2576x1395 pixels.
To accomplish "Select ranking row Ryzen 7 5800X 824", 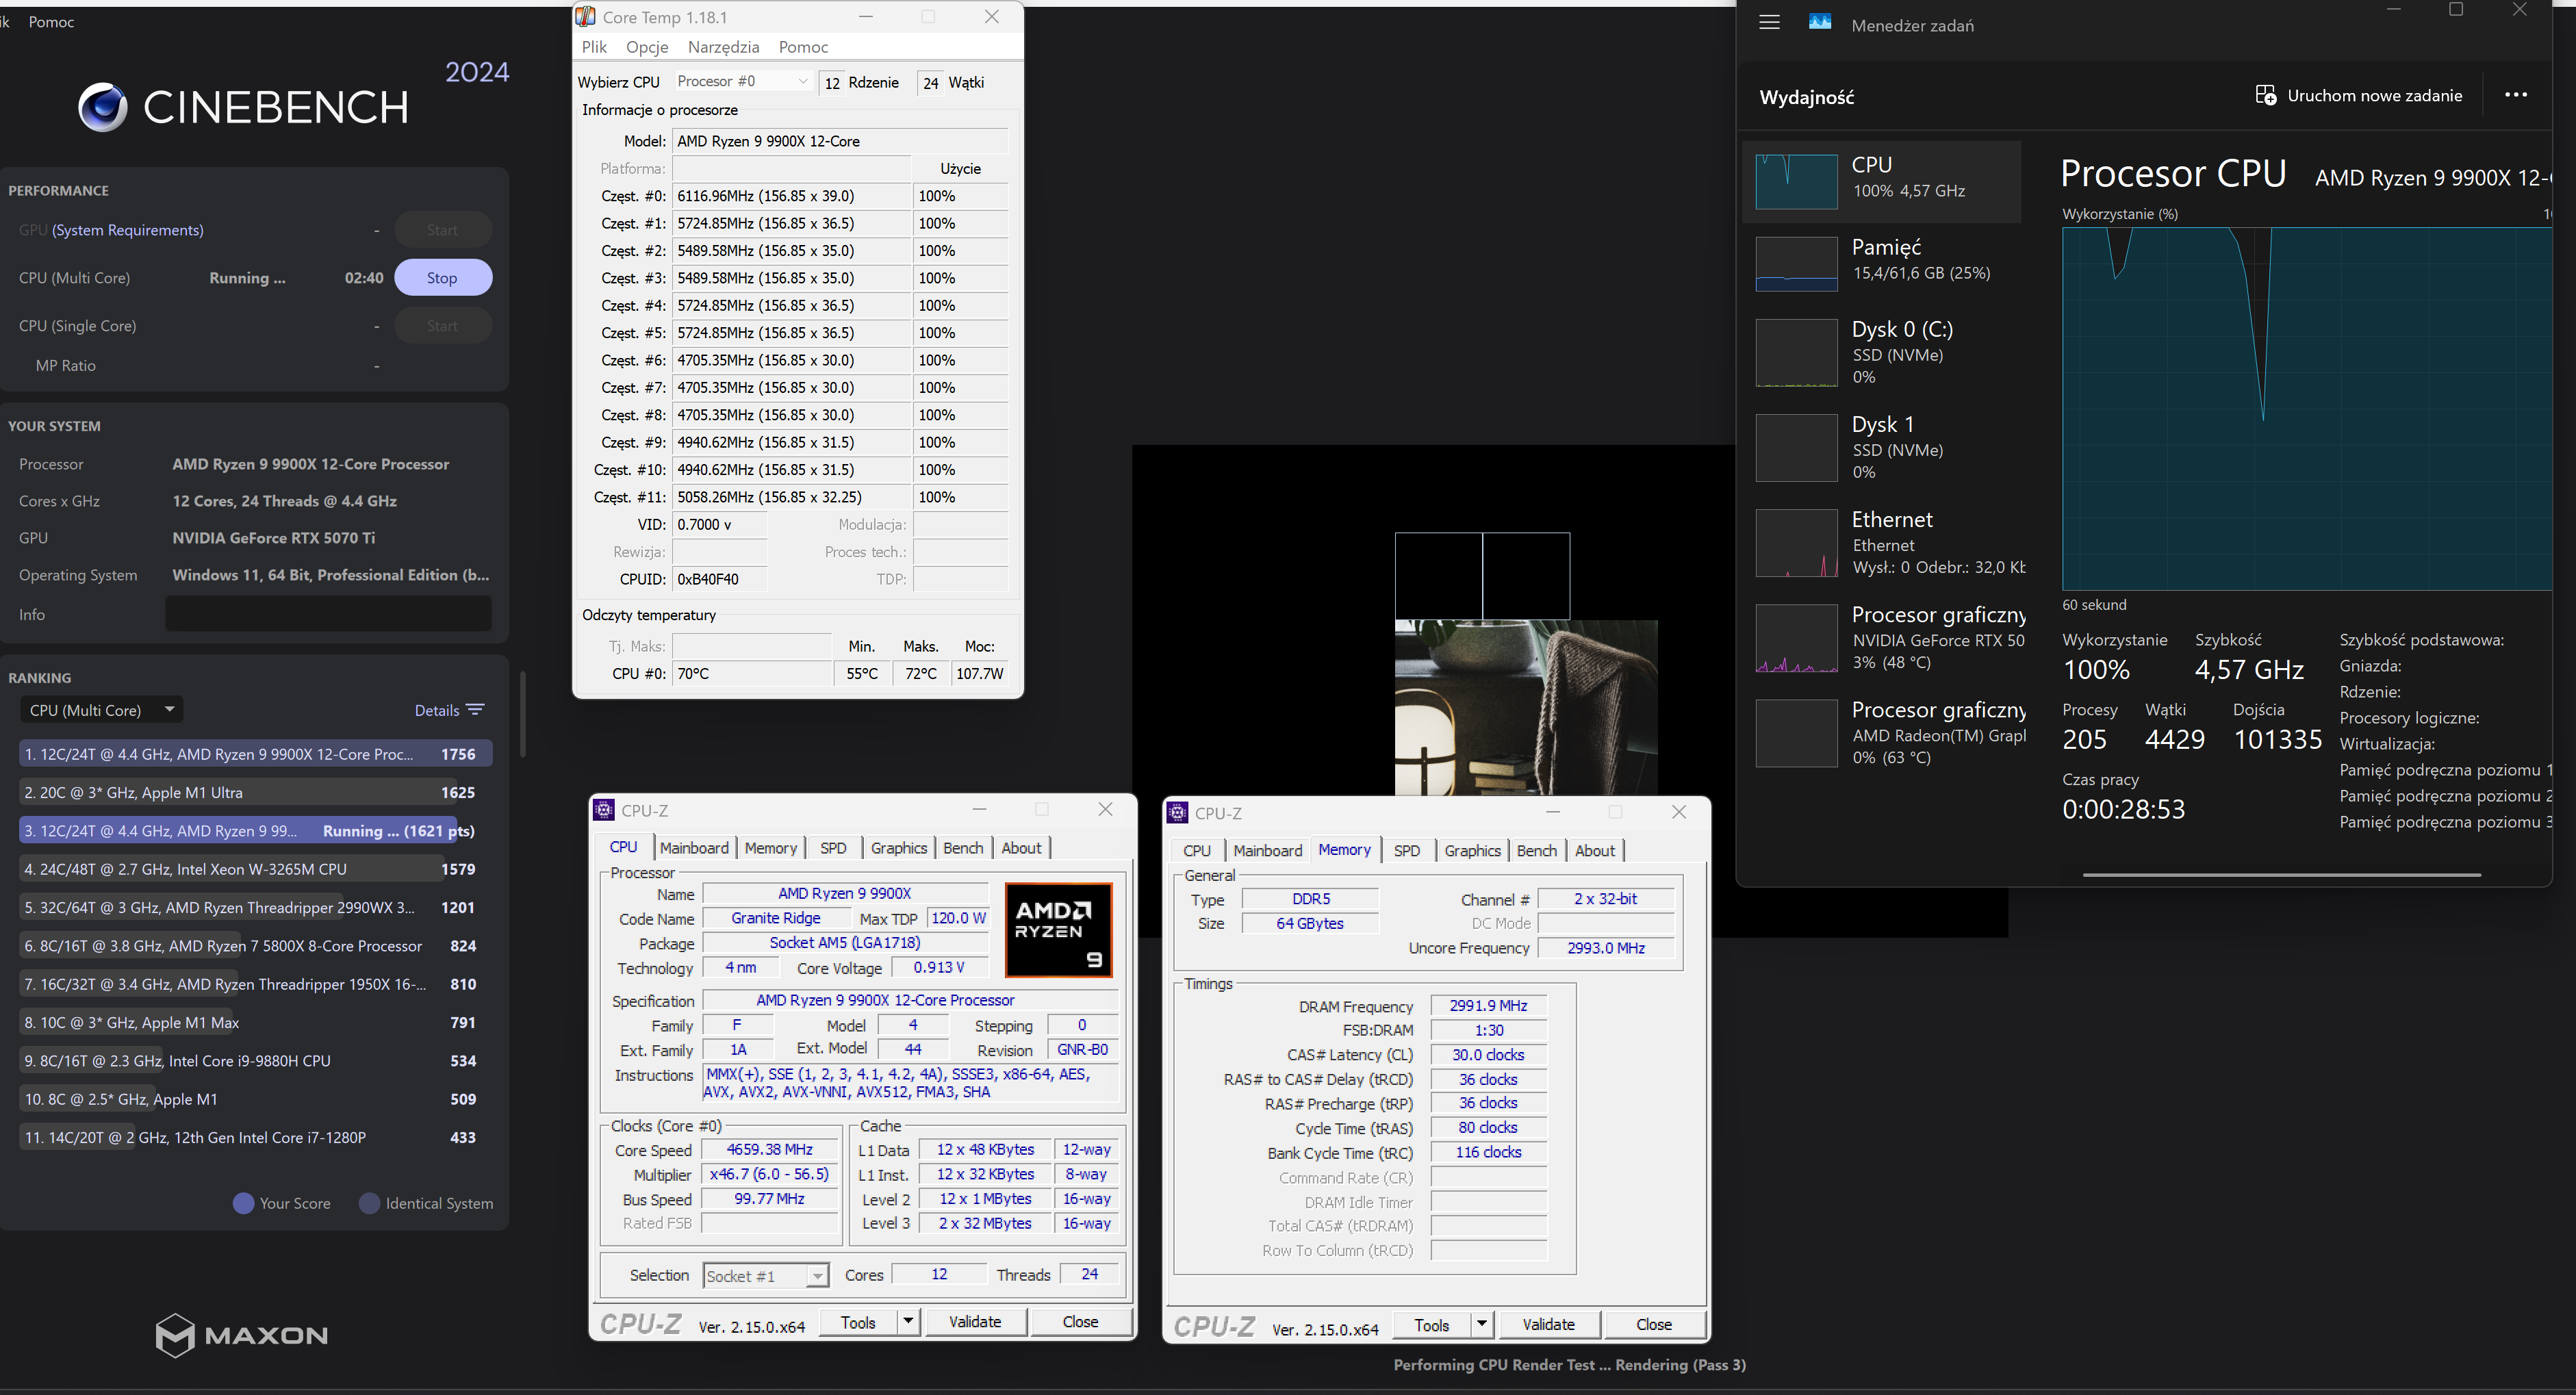I will (255, 946).
